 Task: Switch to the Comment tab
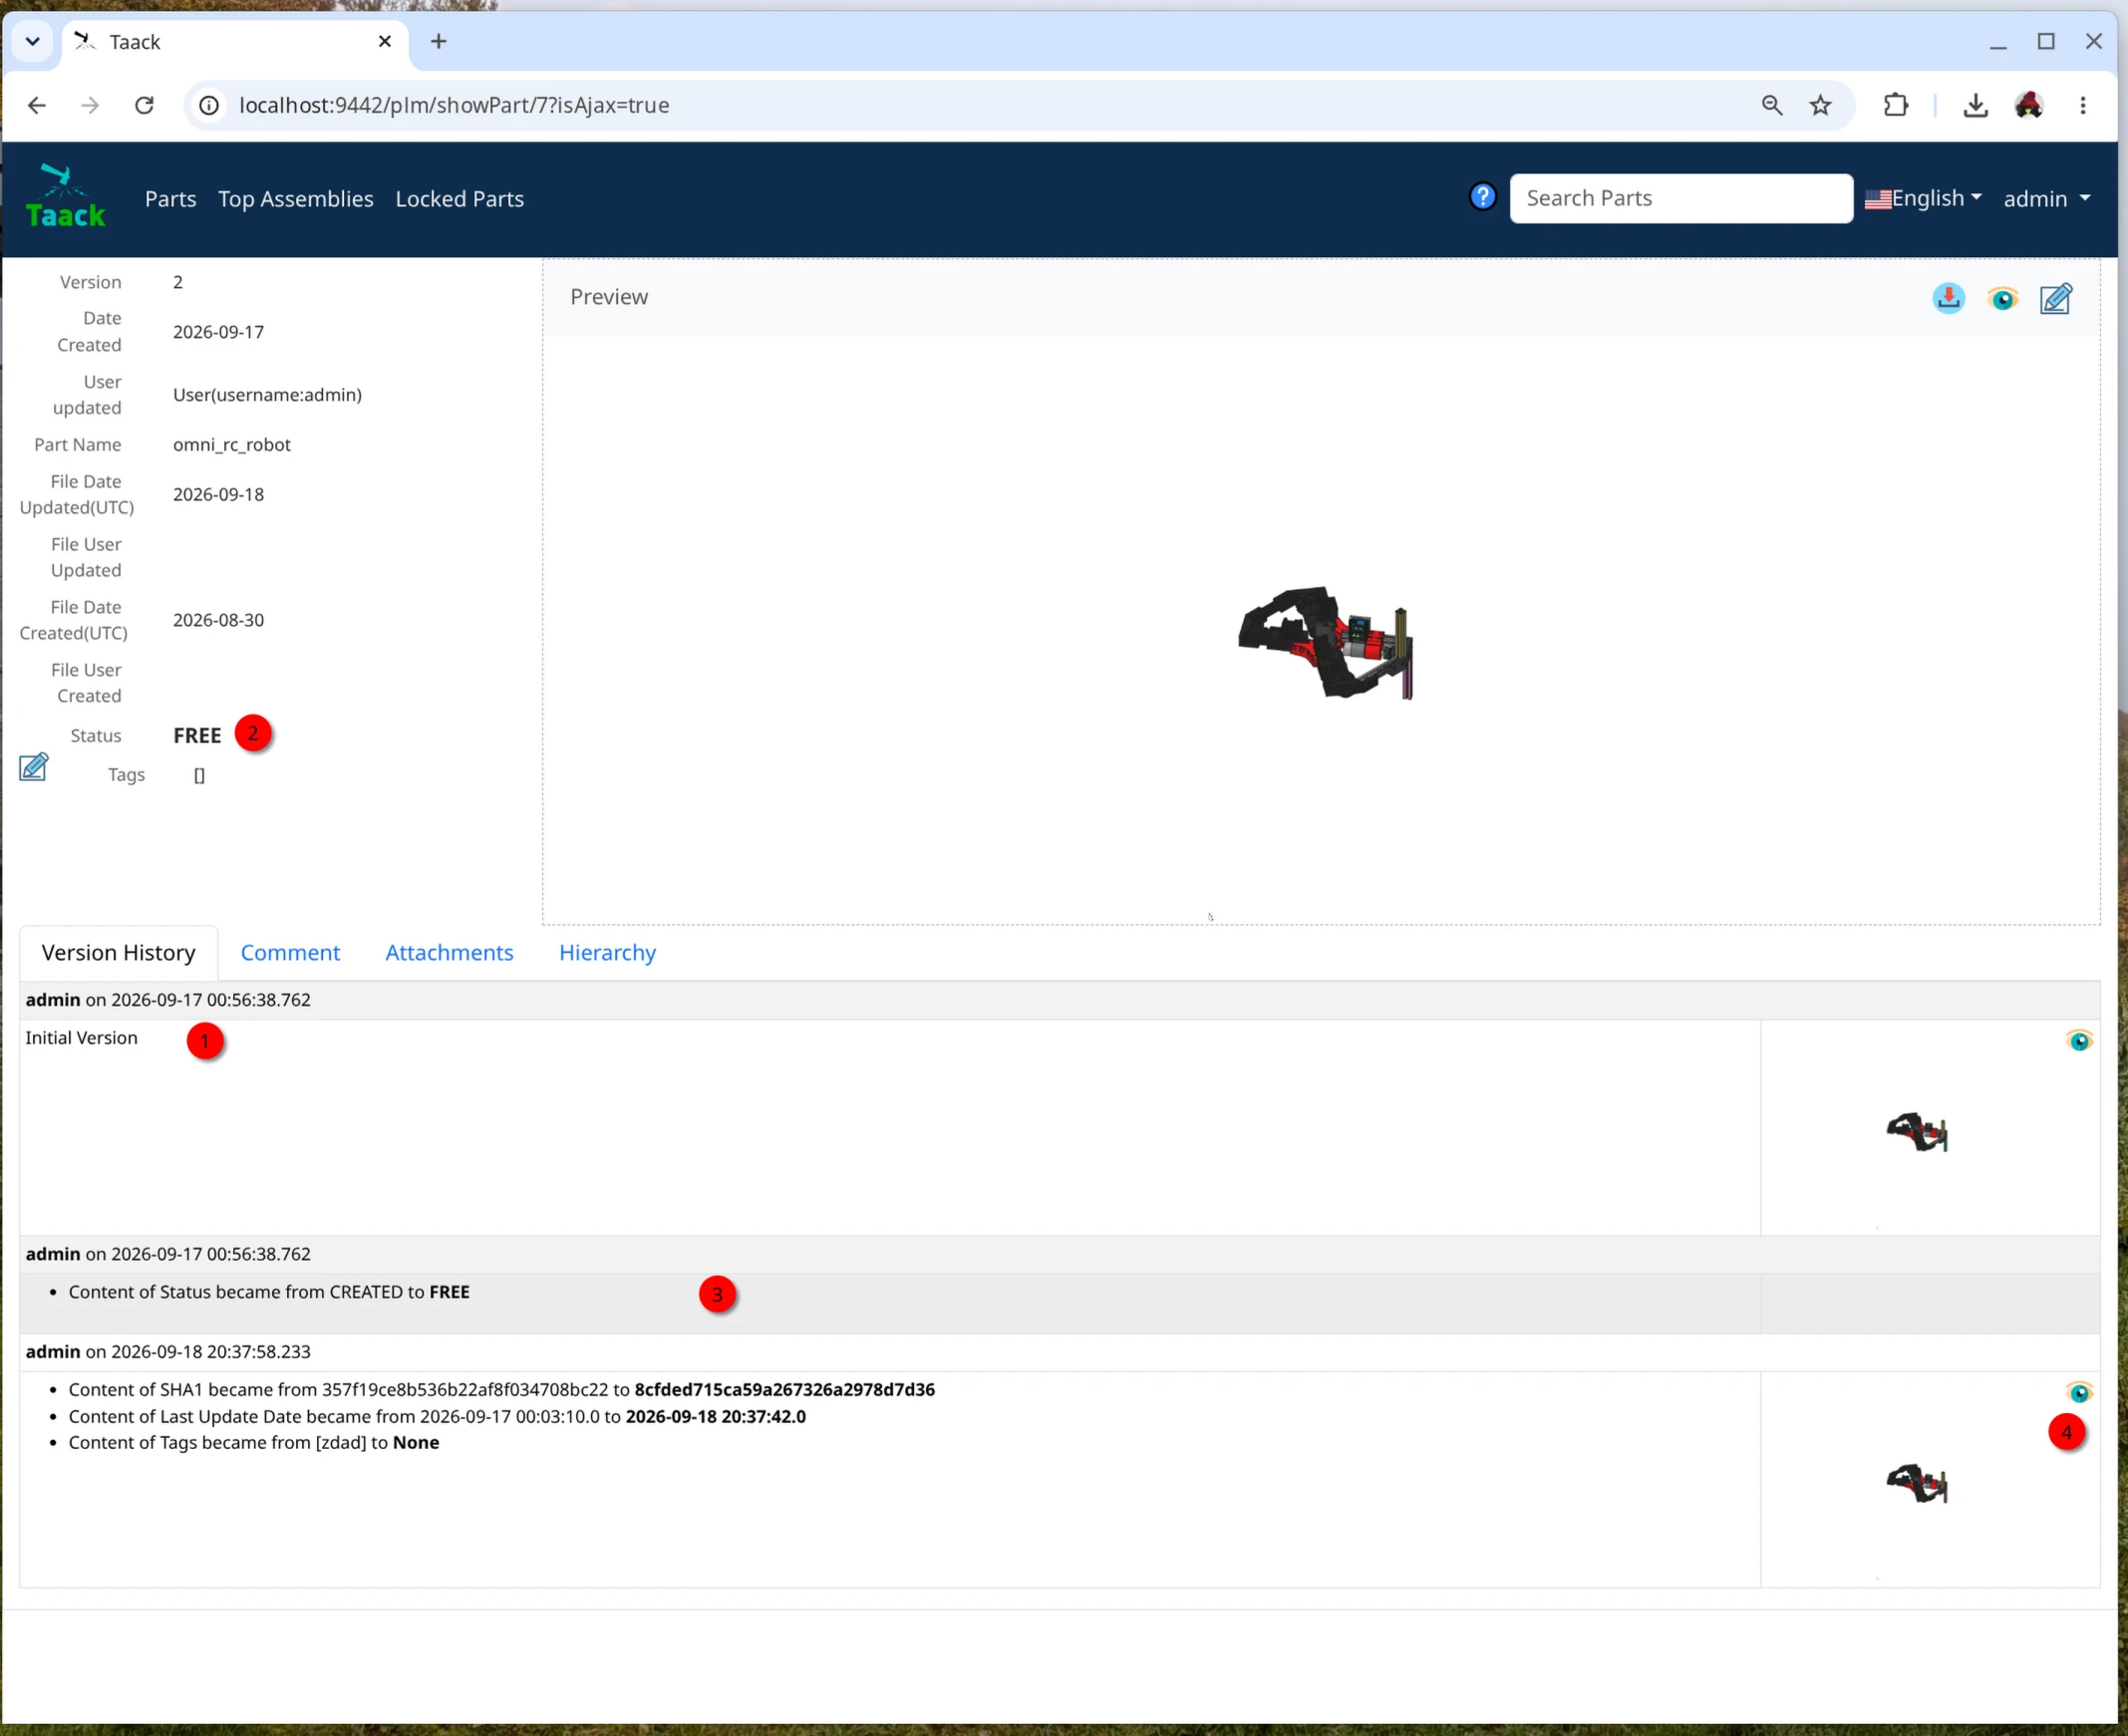(x=290, y=952)
